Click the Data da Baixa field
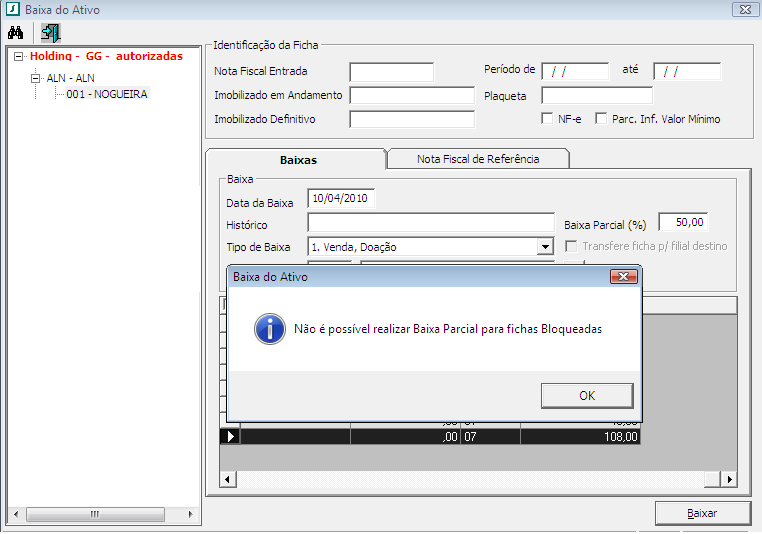762x534 pixels. (x=341, y=198)
